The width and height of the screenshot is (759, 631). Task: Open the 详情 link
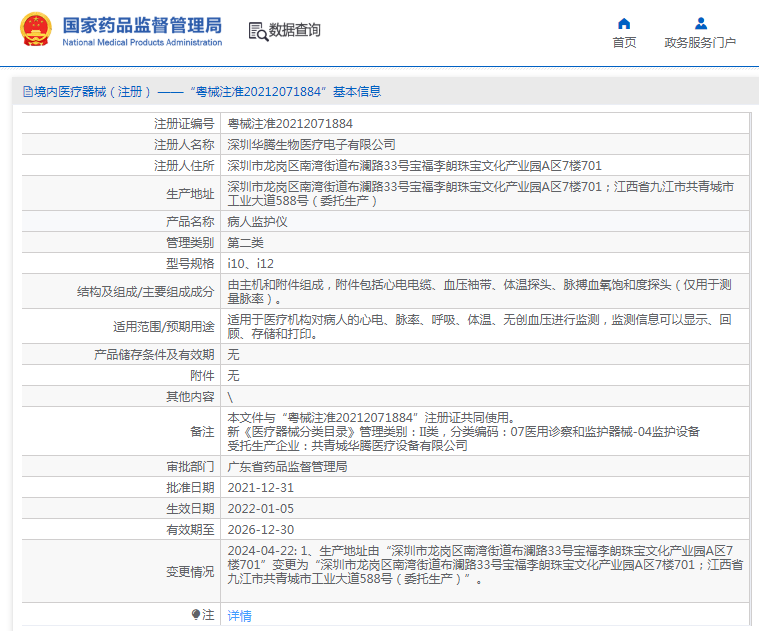pyautogui.click(x=240, y=616)
